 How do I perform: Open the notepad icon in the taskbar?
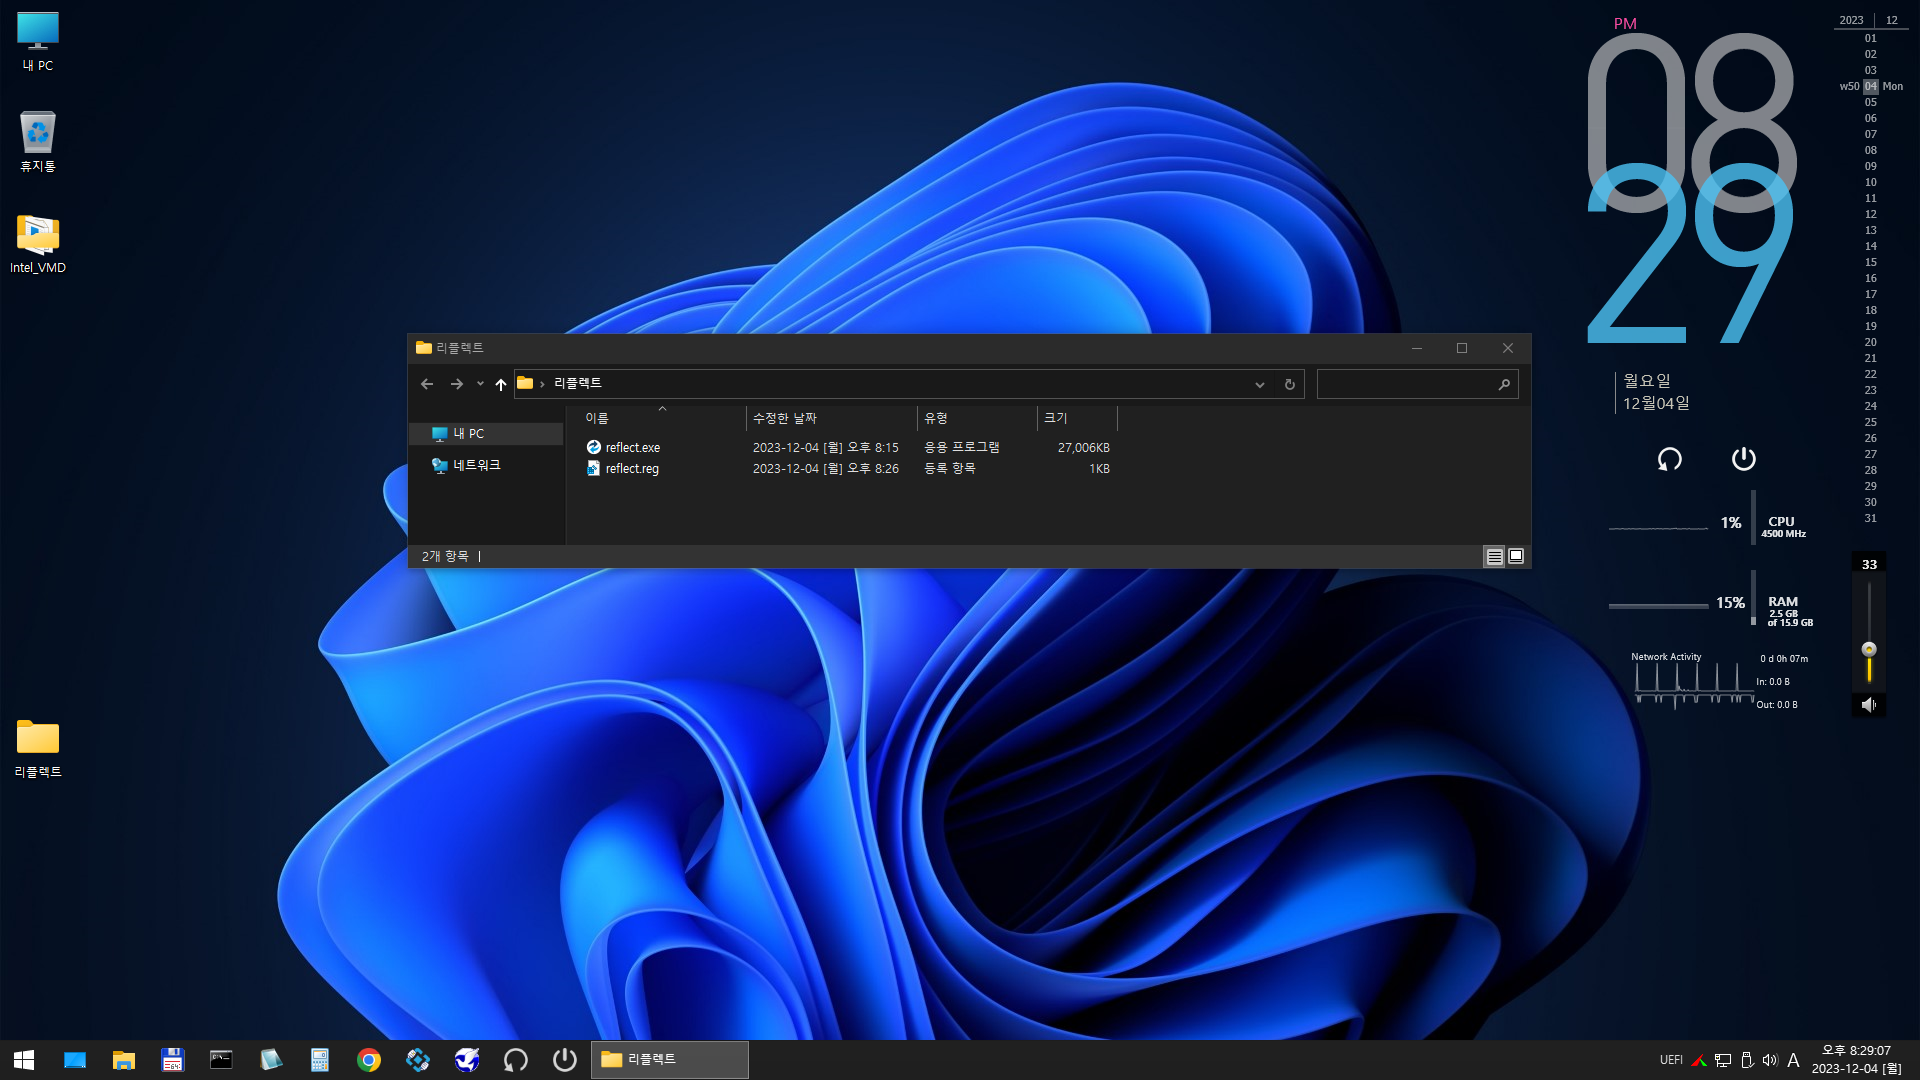point(271,1060)
